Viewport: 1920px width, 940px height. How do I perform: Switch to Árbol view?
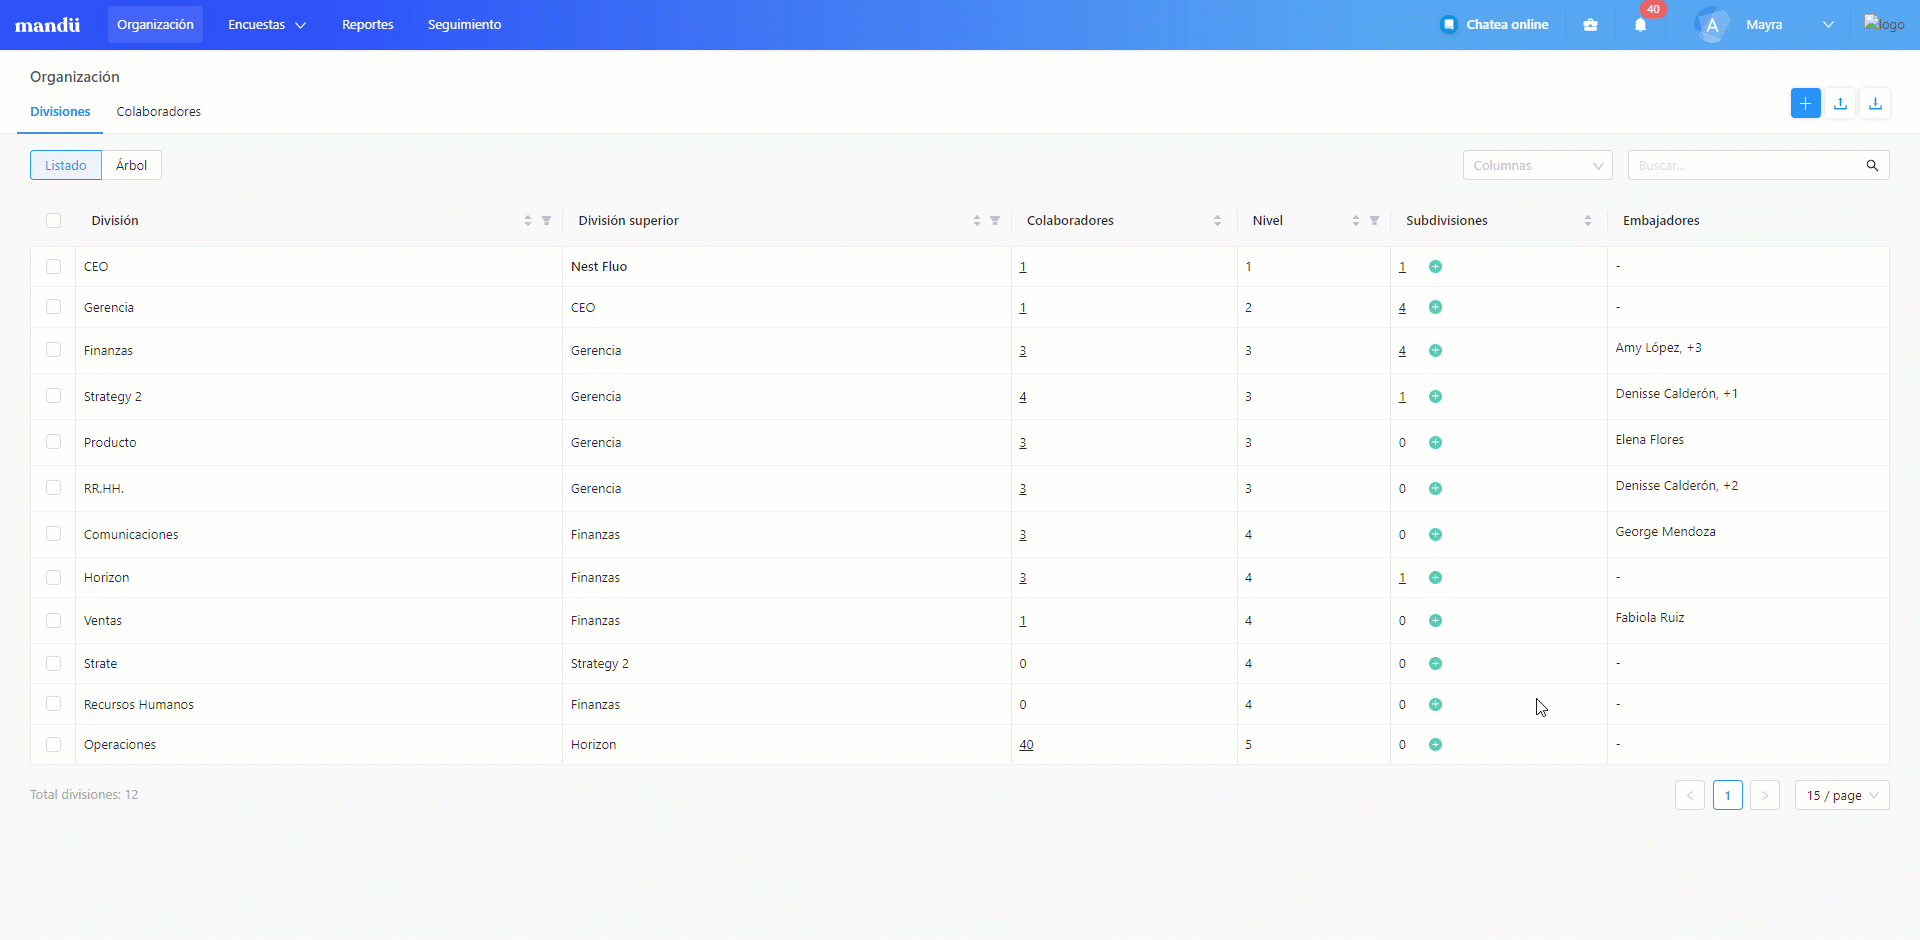coord(131,166)
